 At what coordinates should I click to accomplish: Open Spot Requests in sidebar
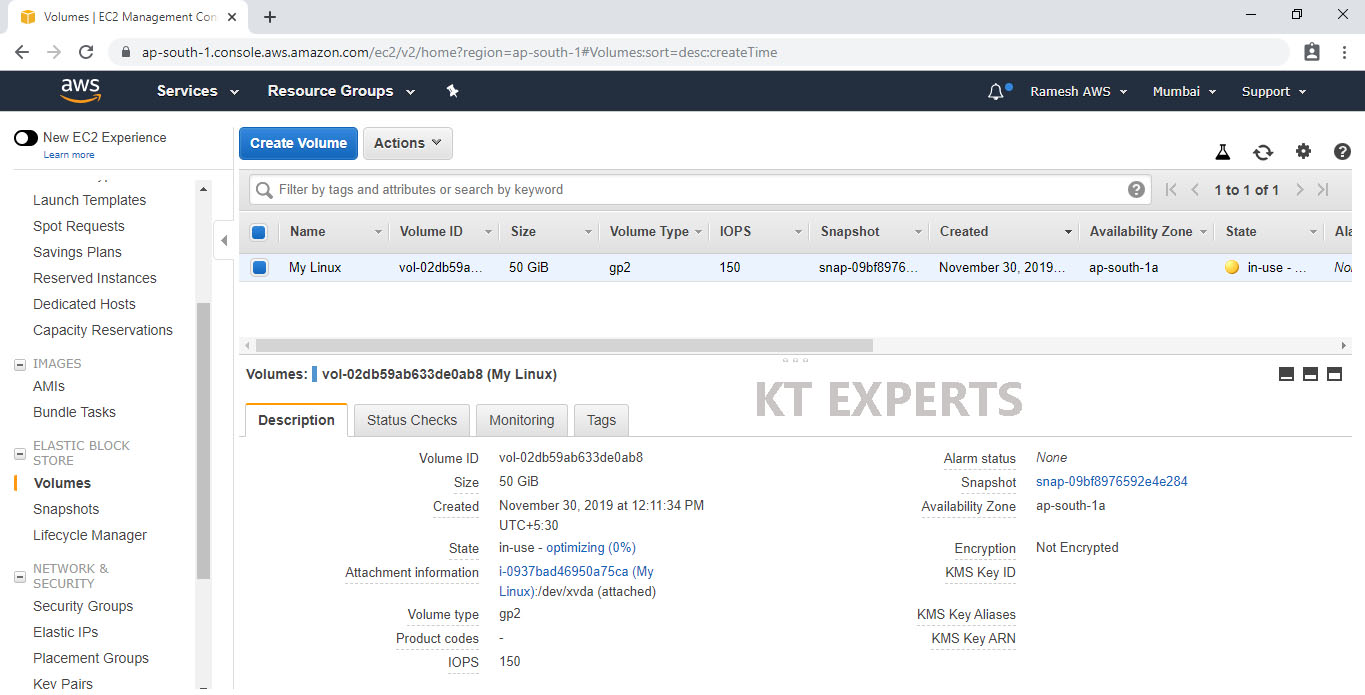(x=79, y=226)
